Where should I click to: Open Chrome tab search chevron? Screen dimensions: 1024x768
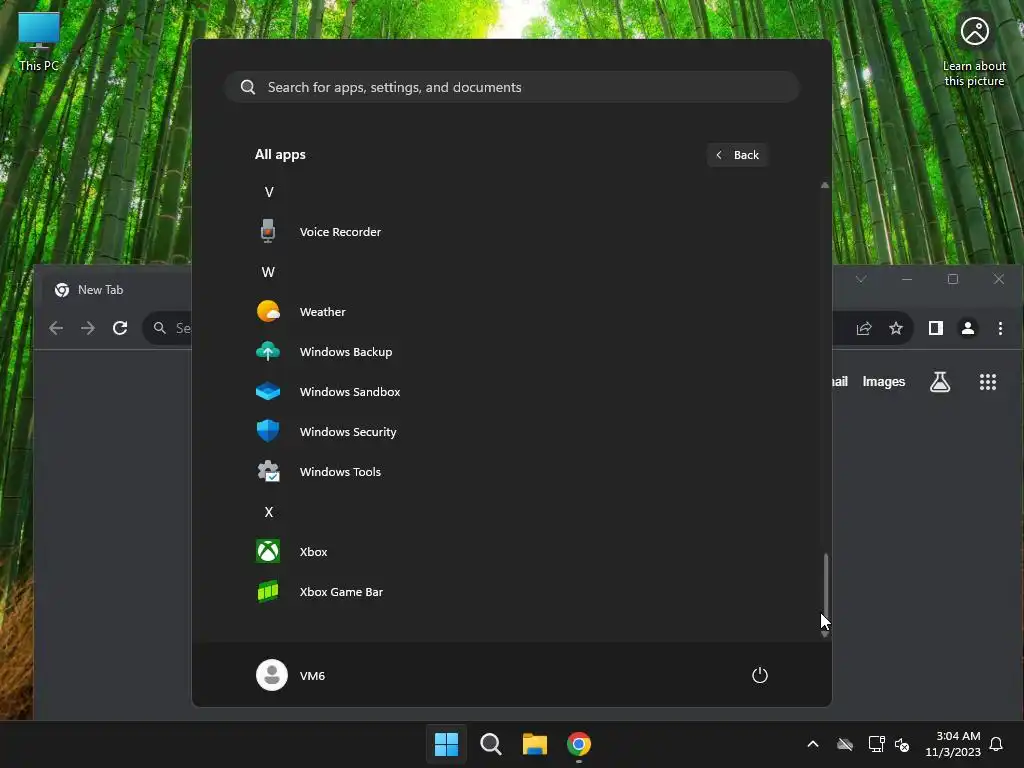point(861,280)
